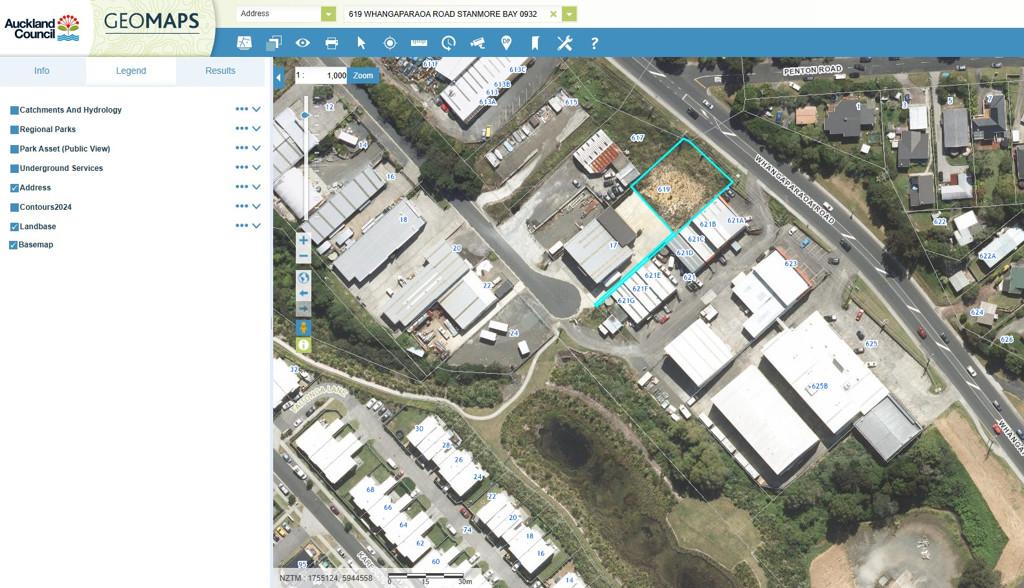Click the Zoom scale button
Viewport: 1024px width, 588px height.
click(363, 76)
